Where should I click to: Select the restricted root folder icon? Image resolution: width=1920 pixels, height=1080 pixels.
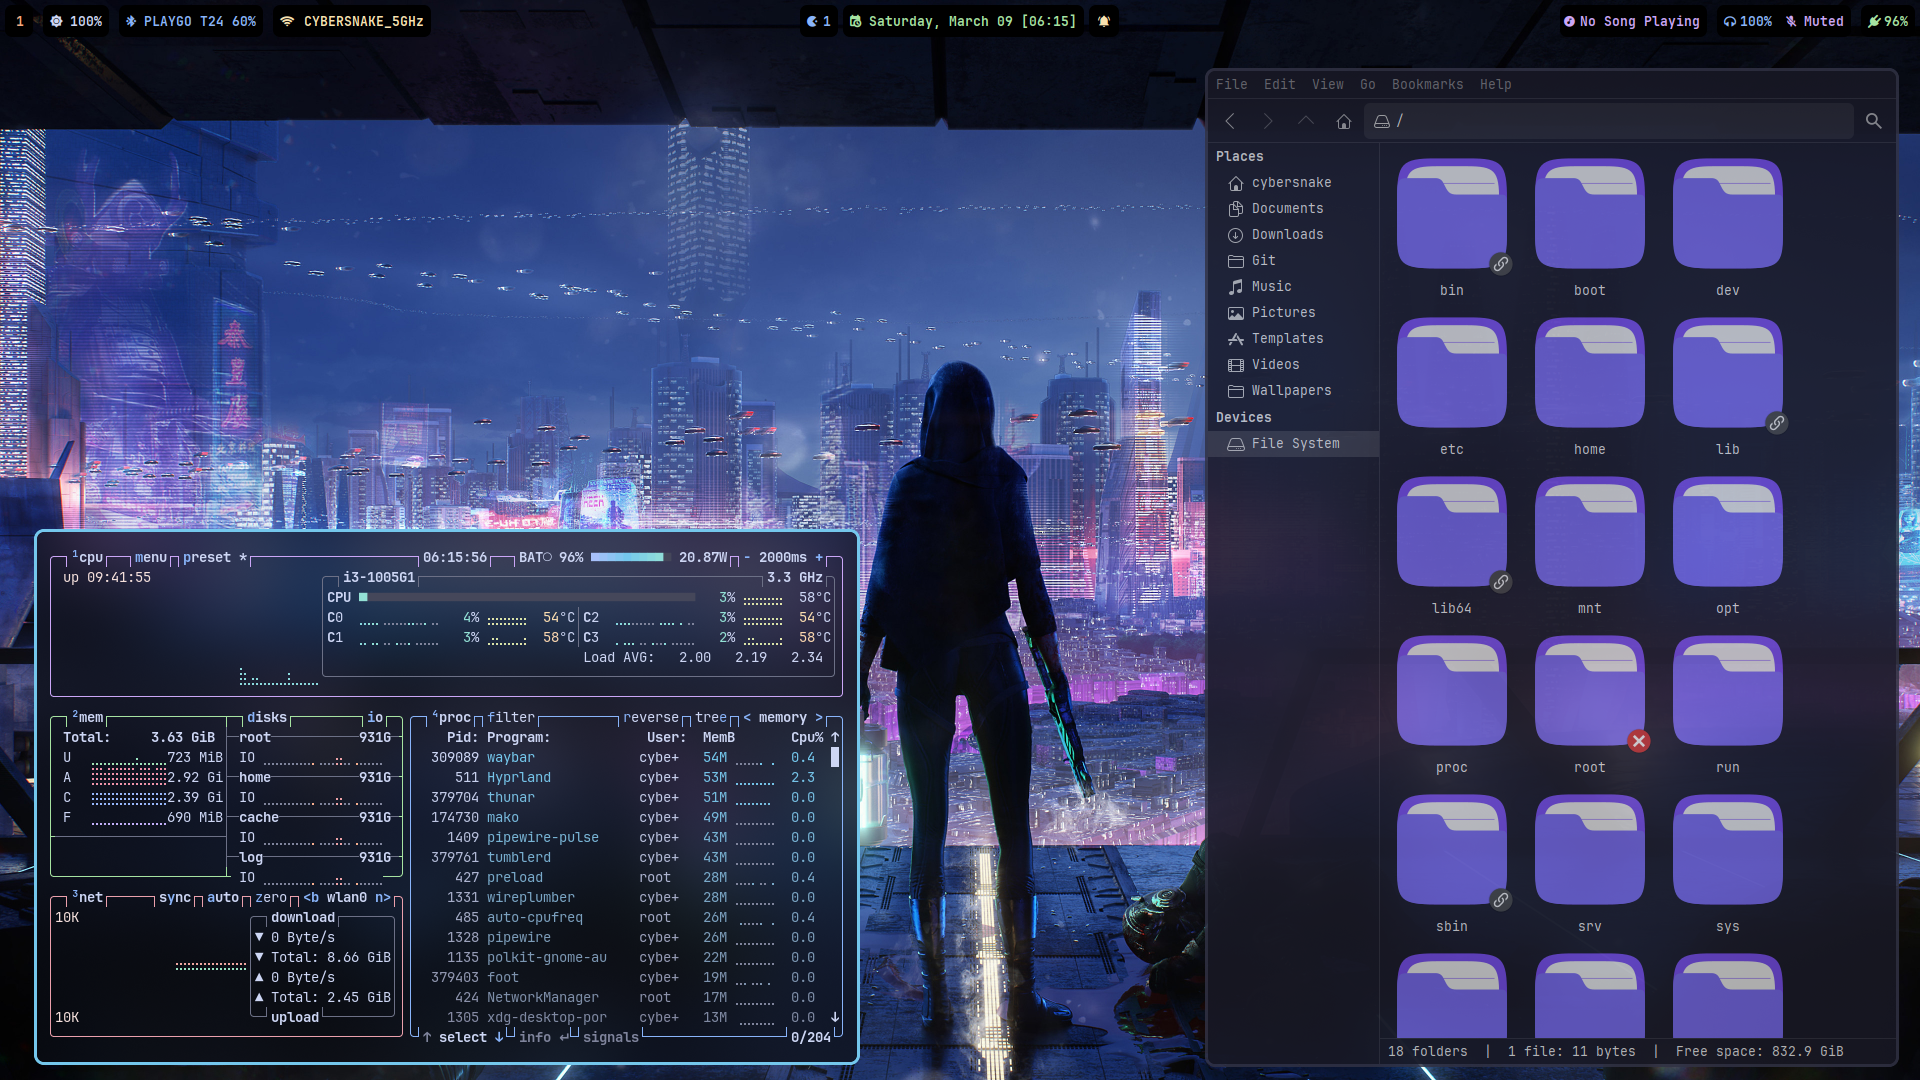[1590, 692]
